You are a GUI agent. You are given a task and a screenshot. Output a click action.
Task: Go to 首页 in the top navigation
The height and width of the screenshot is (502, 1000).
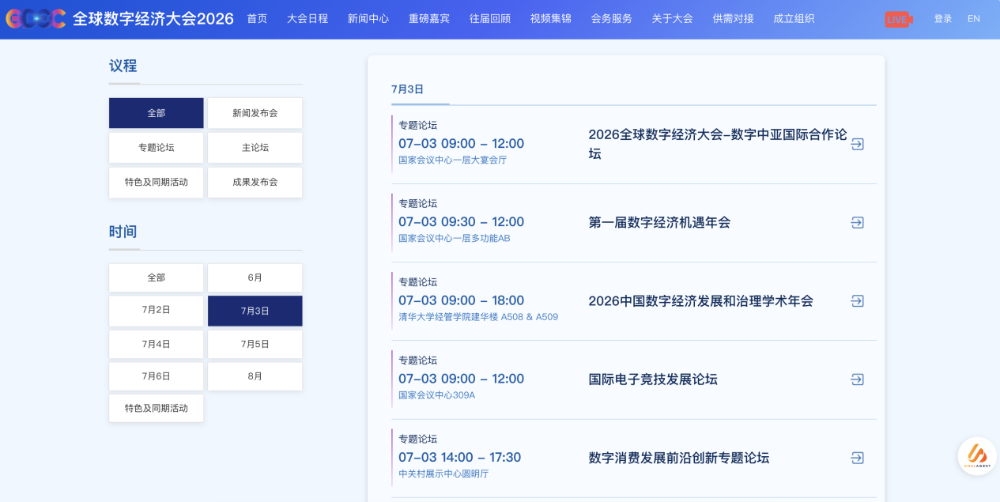point(257,18)
